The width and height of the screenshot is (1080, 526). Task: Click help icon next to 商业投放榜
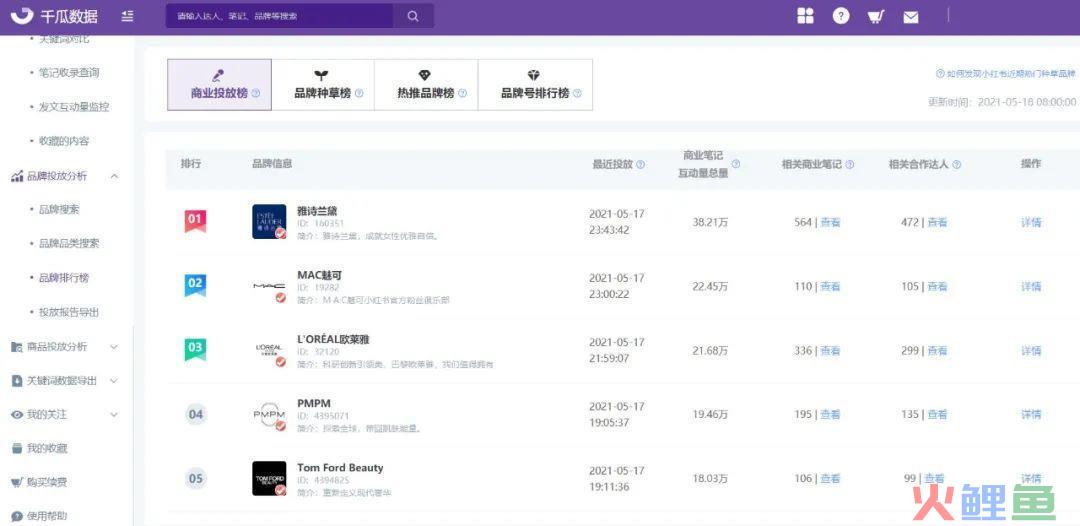point(256,94)
